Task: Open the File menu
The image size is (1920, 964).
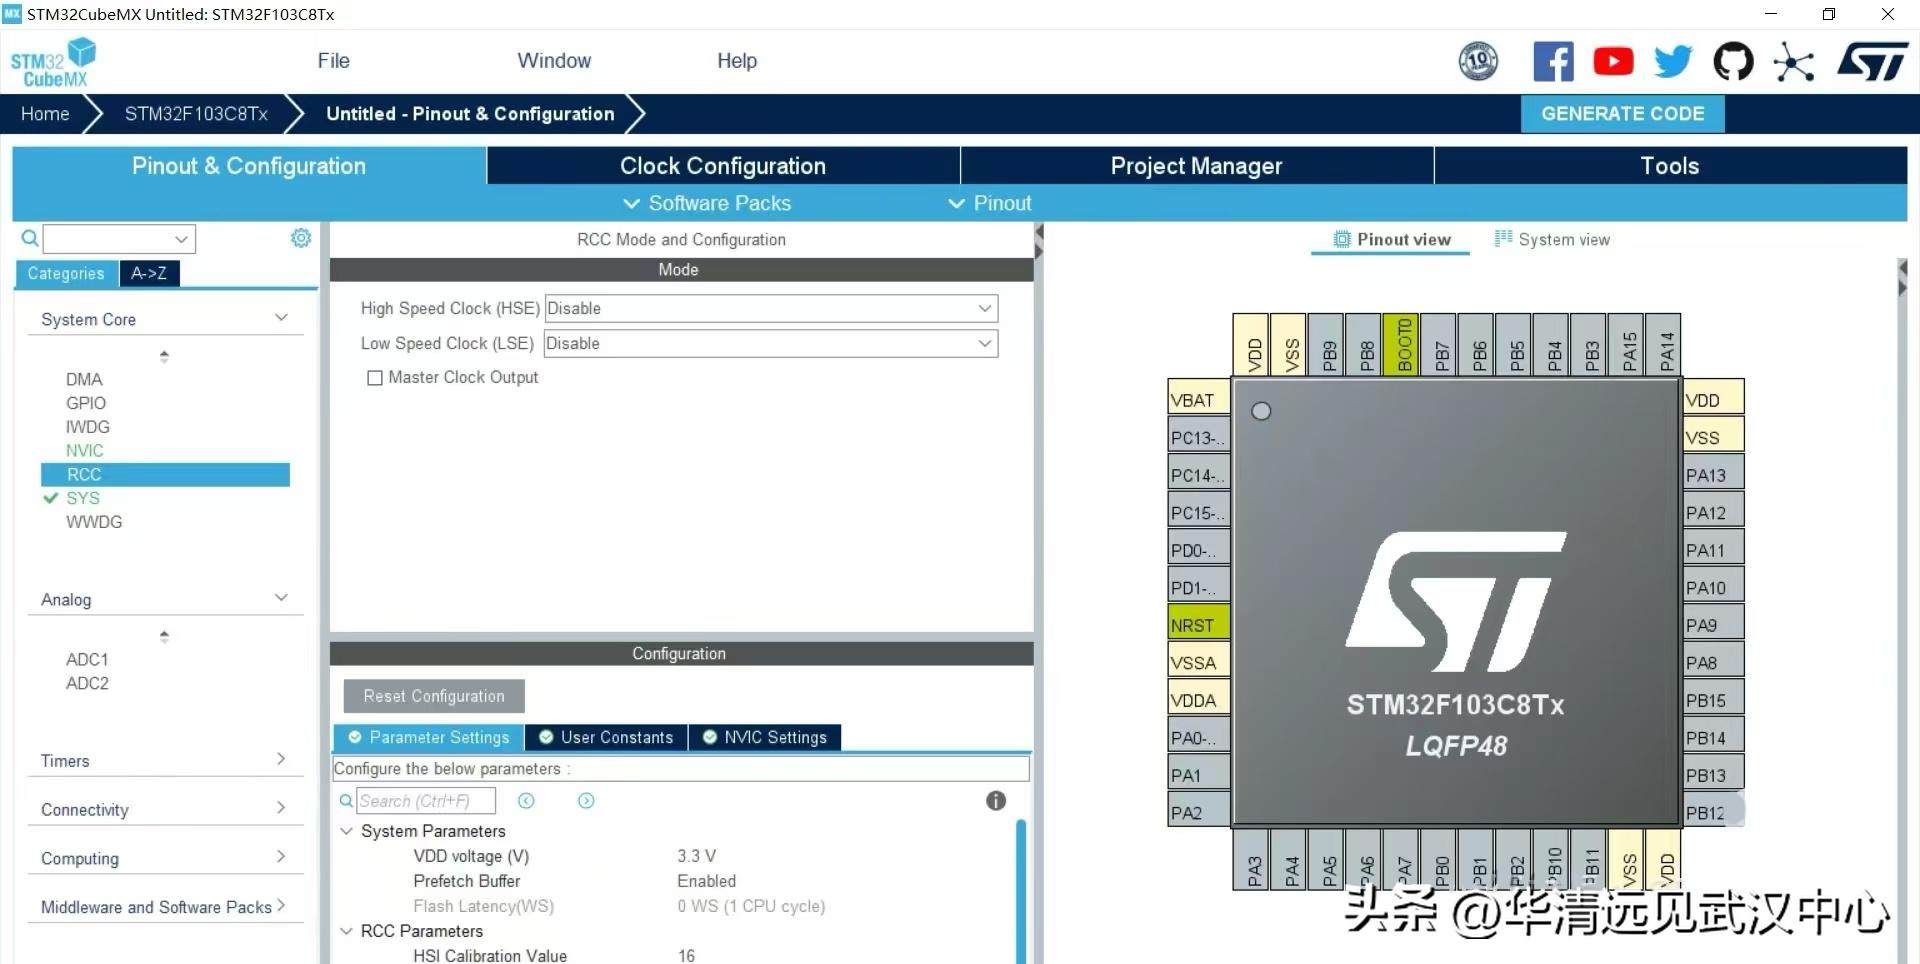Action: pos(333,61)
